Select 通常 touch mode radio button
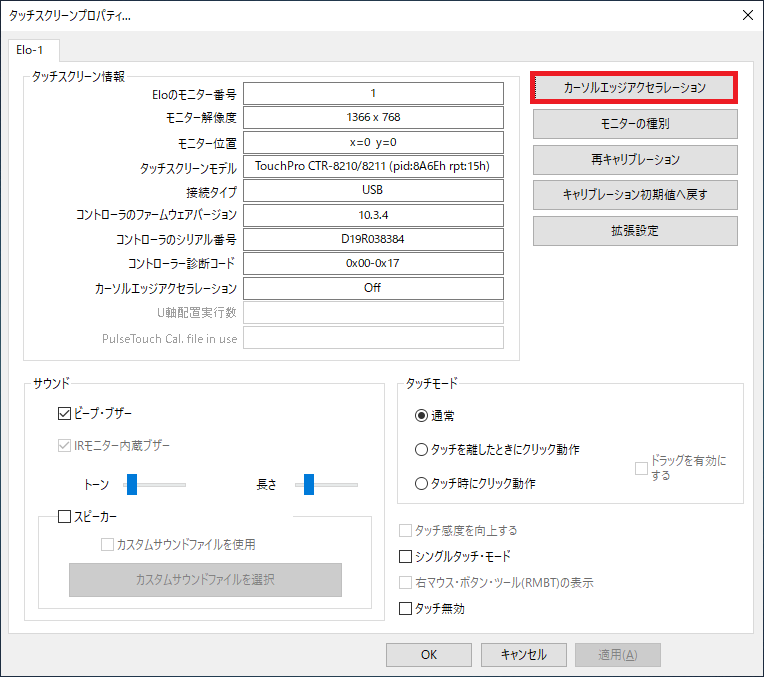The width and height of the screenshot is (764, 677). [x=421, y=416]
